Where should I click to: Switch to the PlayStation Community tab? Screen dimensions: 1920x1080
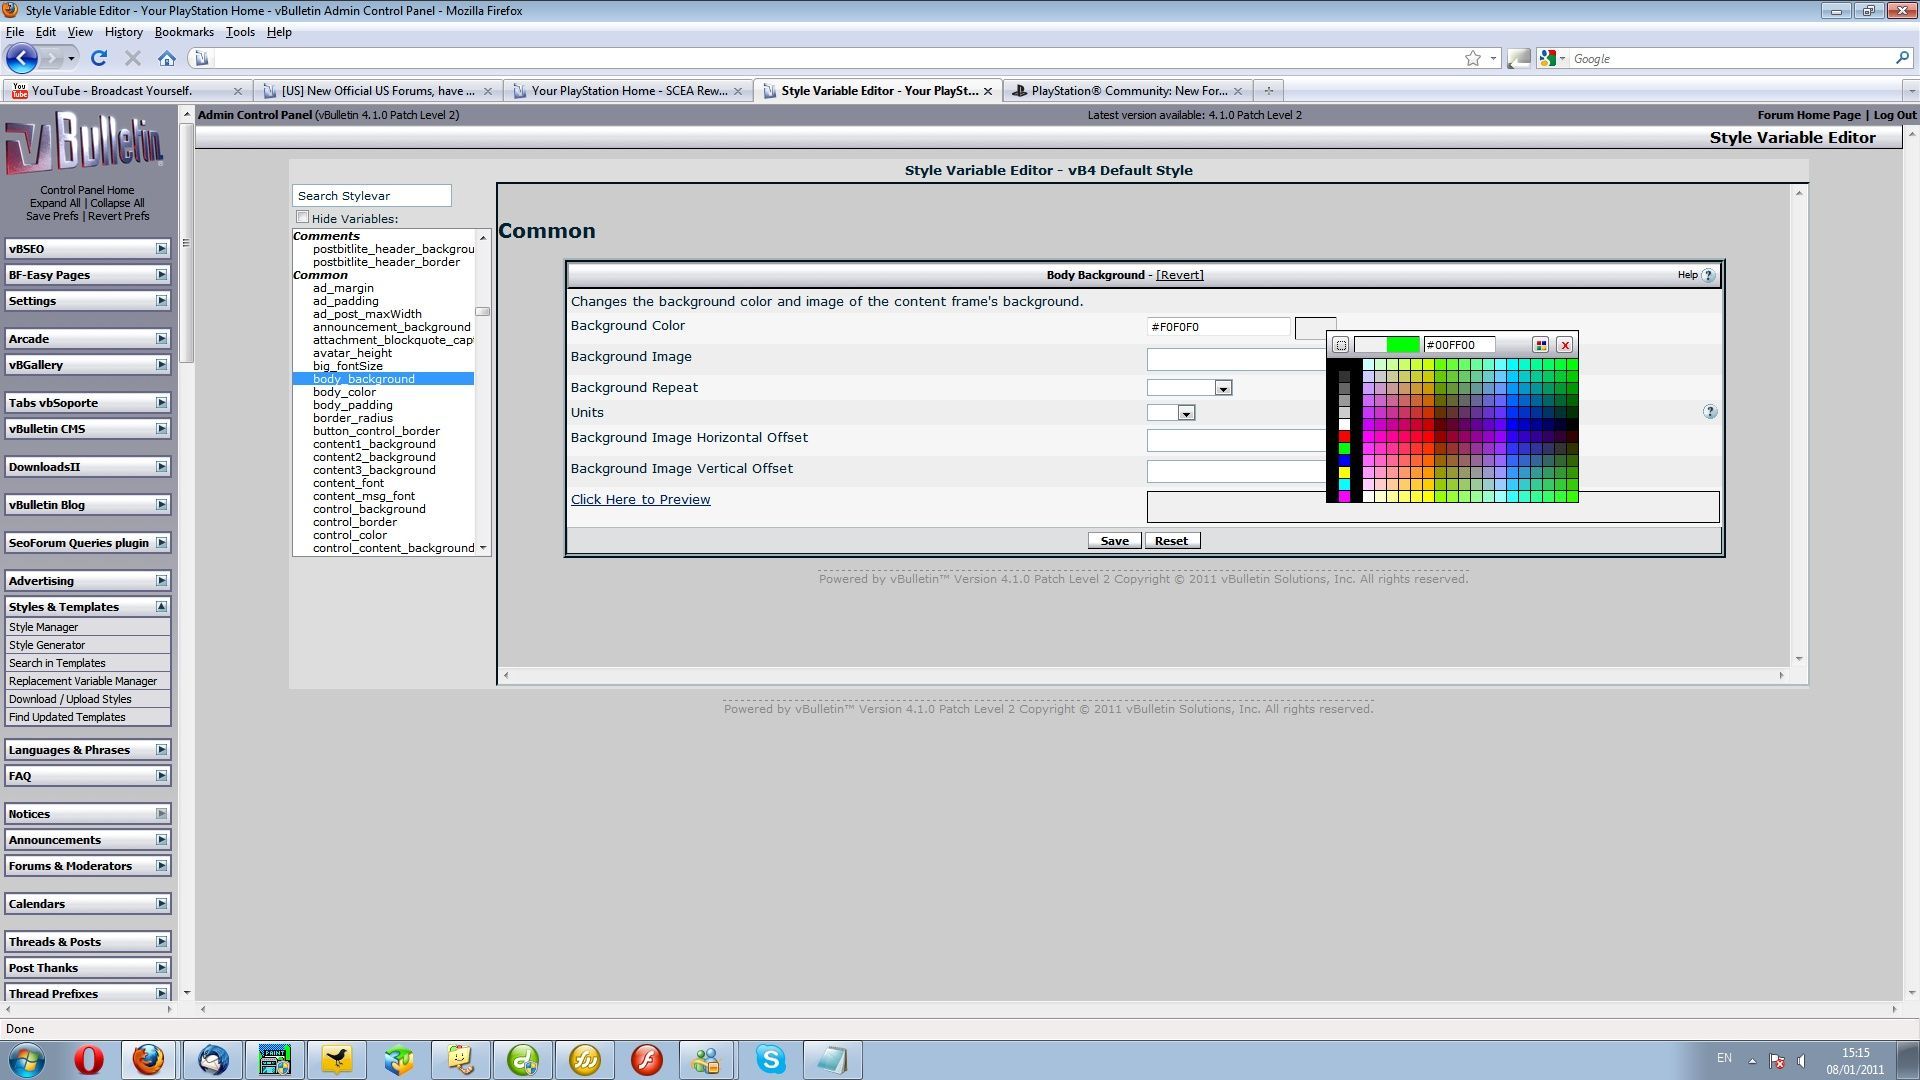[x=1128, y=91]
